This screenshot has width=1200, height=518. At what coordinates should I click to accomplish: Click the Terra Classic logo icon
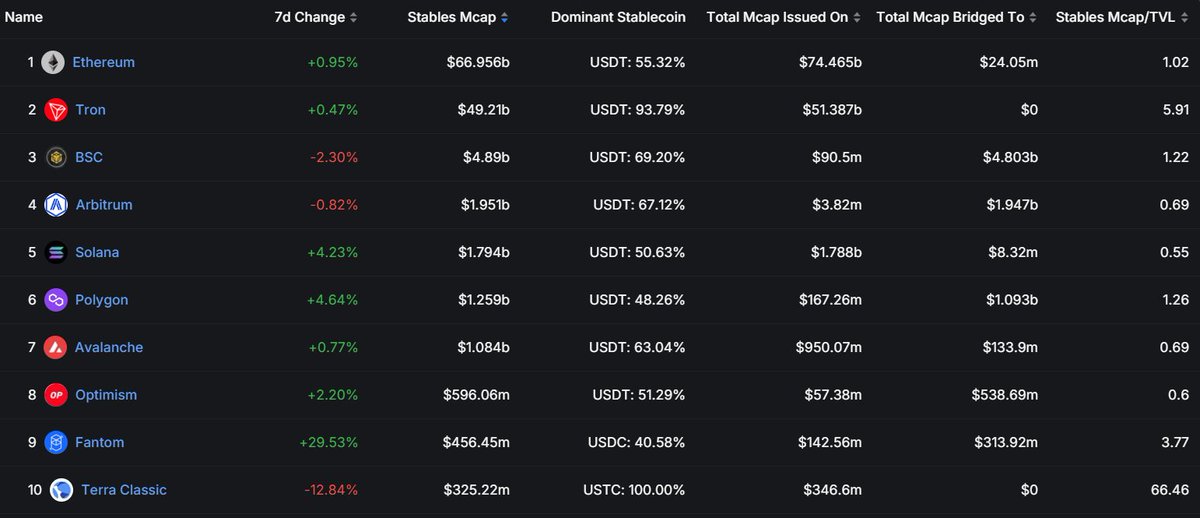pos(61,490)
